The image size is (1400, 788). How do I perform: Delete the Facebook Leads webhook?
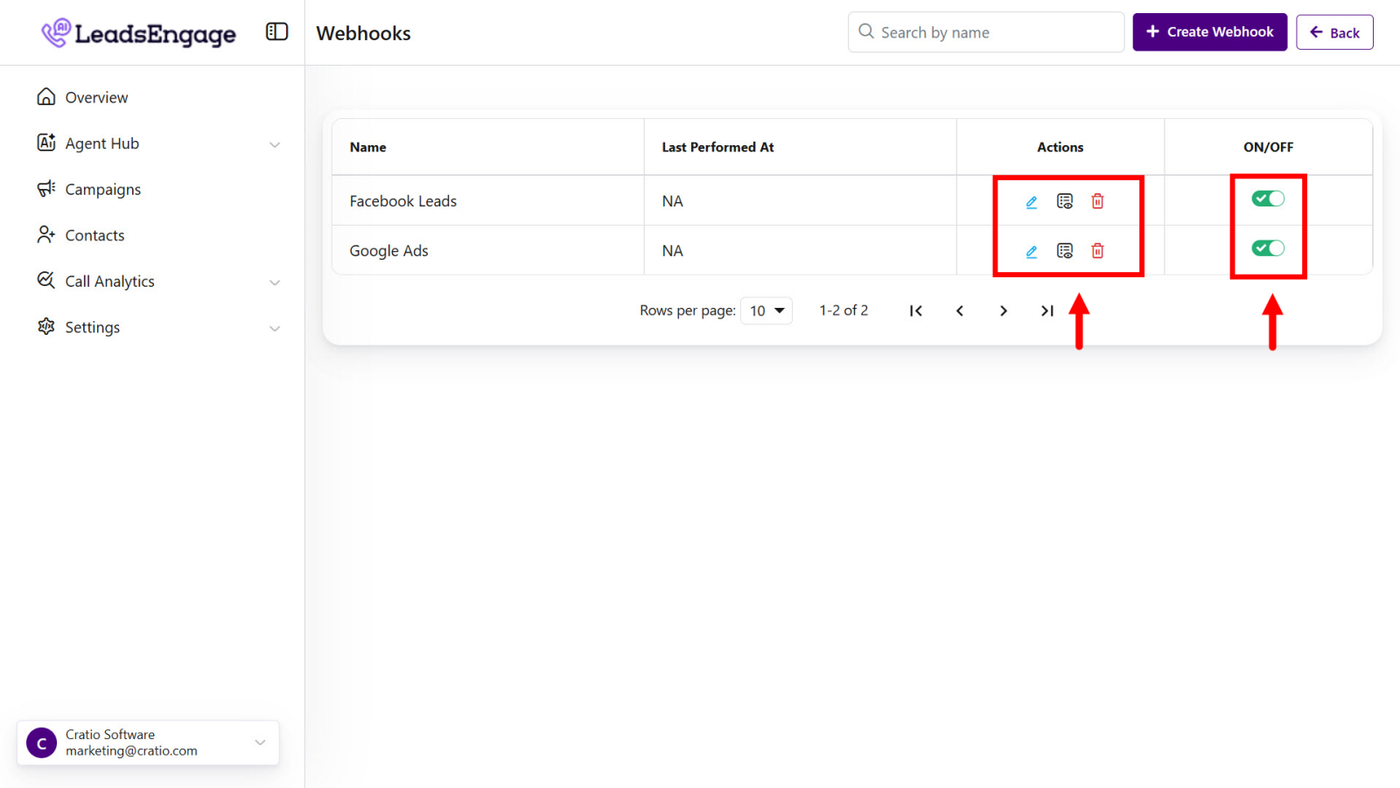coord(1097,202)
